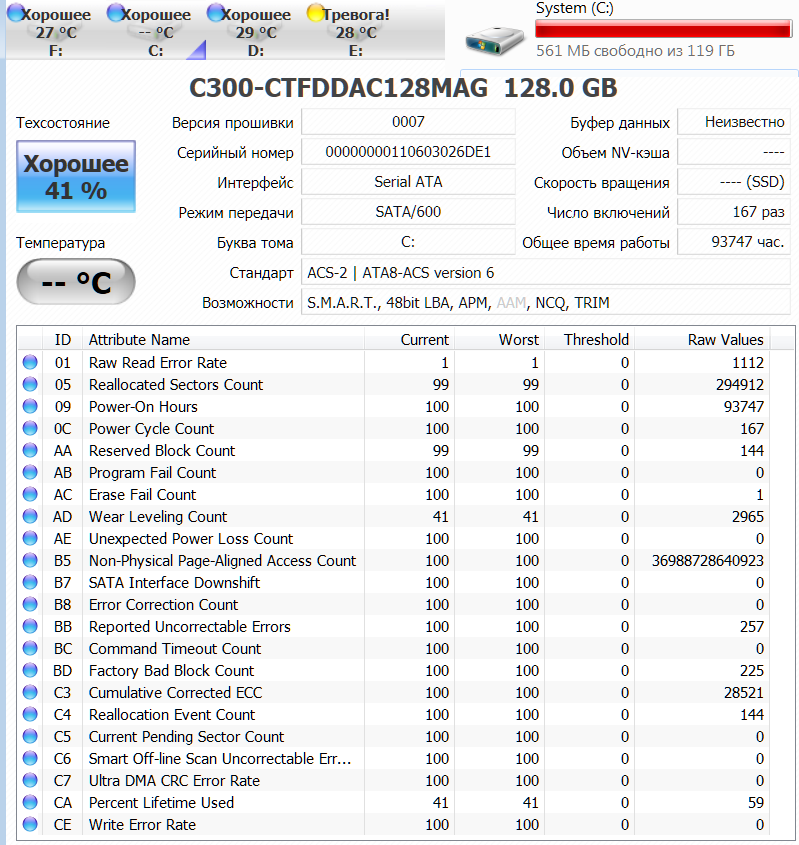Click the status icon for Wear Leveling Count
Viewport: 799px width, 845px height.
coord(30,517)
